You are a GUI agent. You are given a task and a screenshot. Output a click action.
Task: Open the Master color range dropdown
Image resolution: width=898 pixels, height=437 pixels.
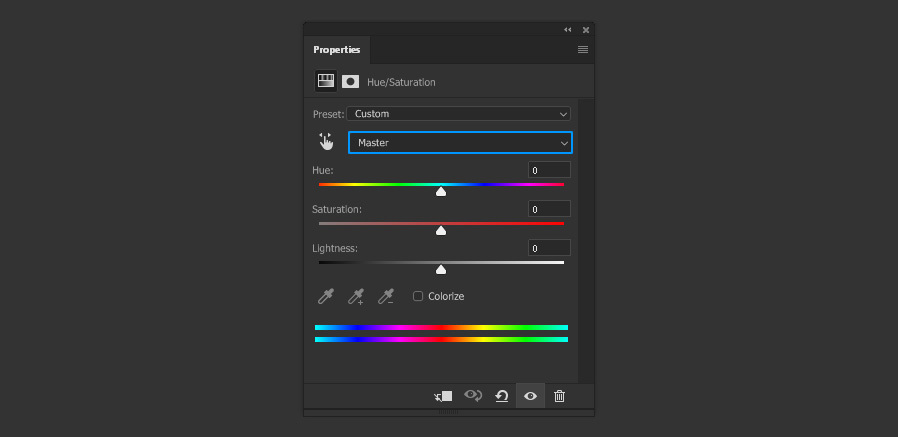pos(460,143)
